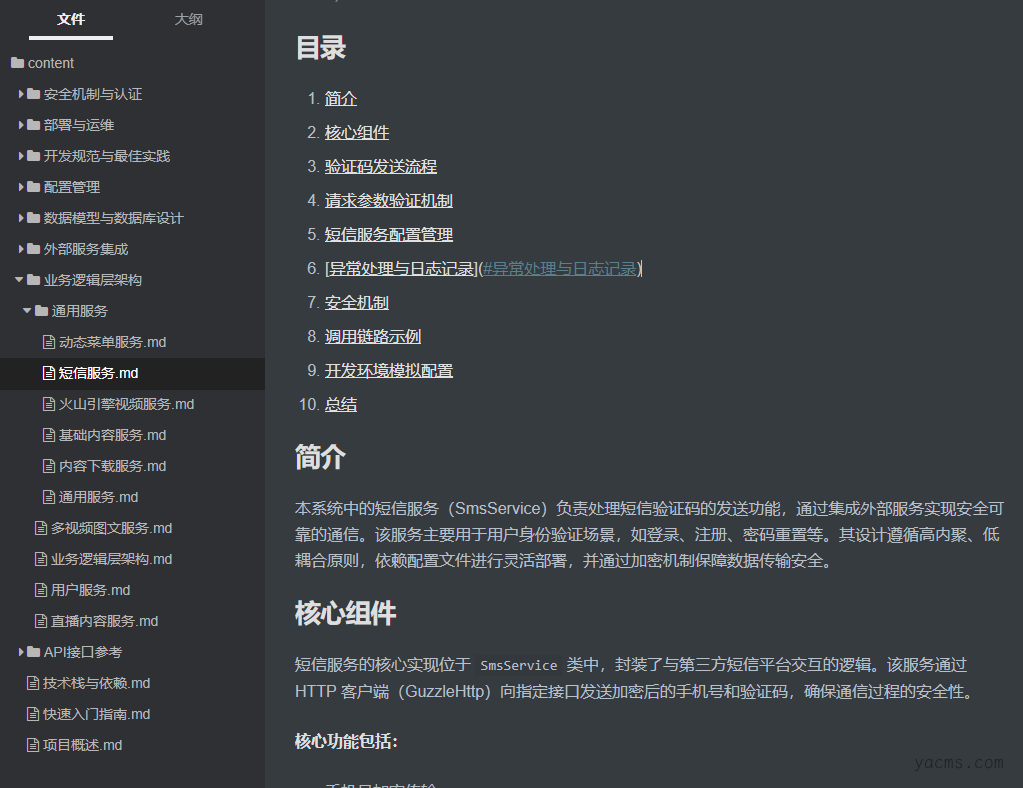Click the 总结 link in the 目录
This screenshot has height=788, width=1023.
pyautogui.click(x=338, y=404)
